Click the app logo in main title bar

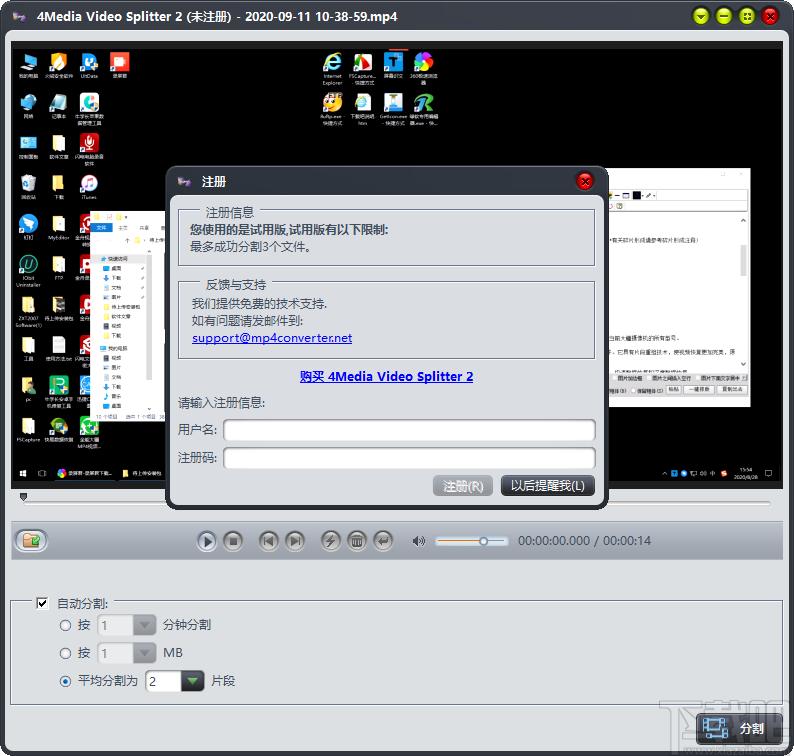point(19,17)
